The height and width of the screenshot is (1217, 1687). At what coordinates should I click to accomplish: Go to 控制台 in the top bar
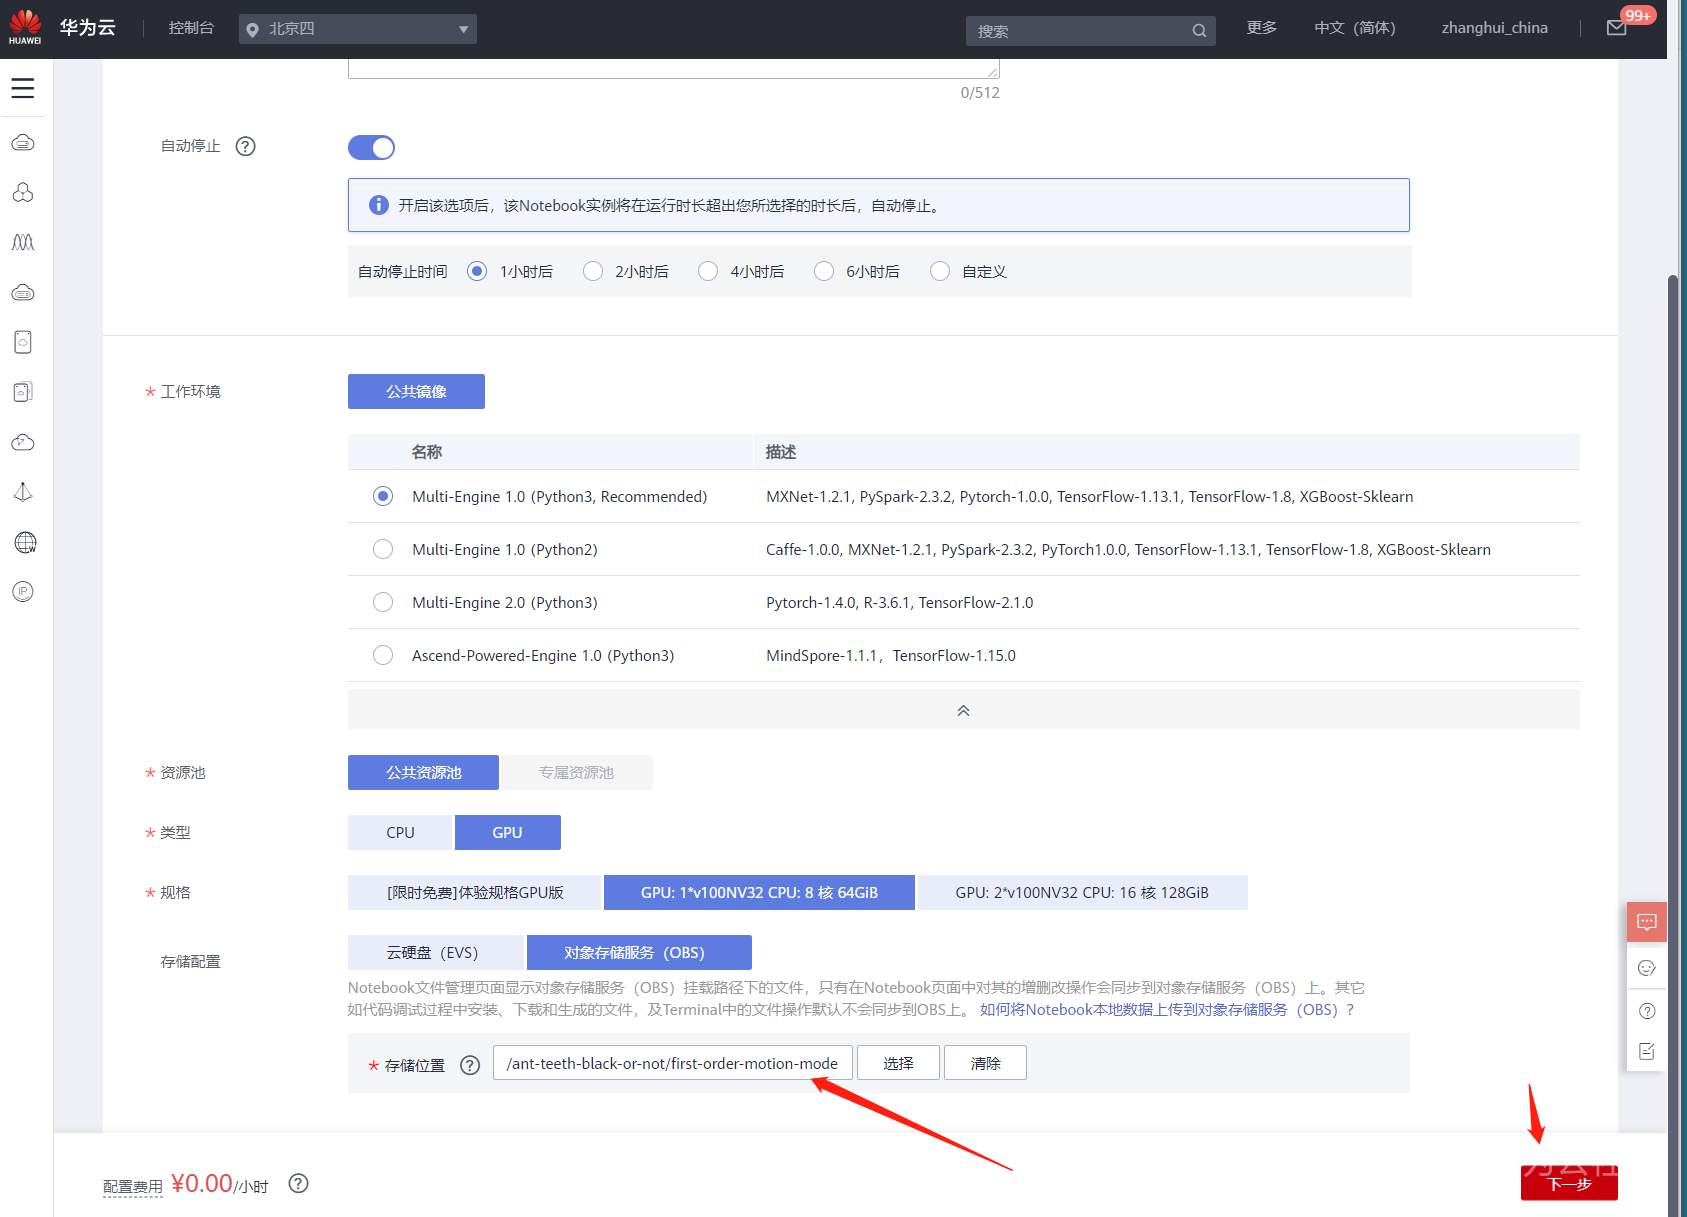click(191, 28)
